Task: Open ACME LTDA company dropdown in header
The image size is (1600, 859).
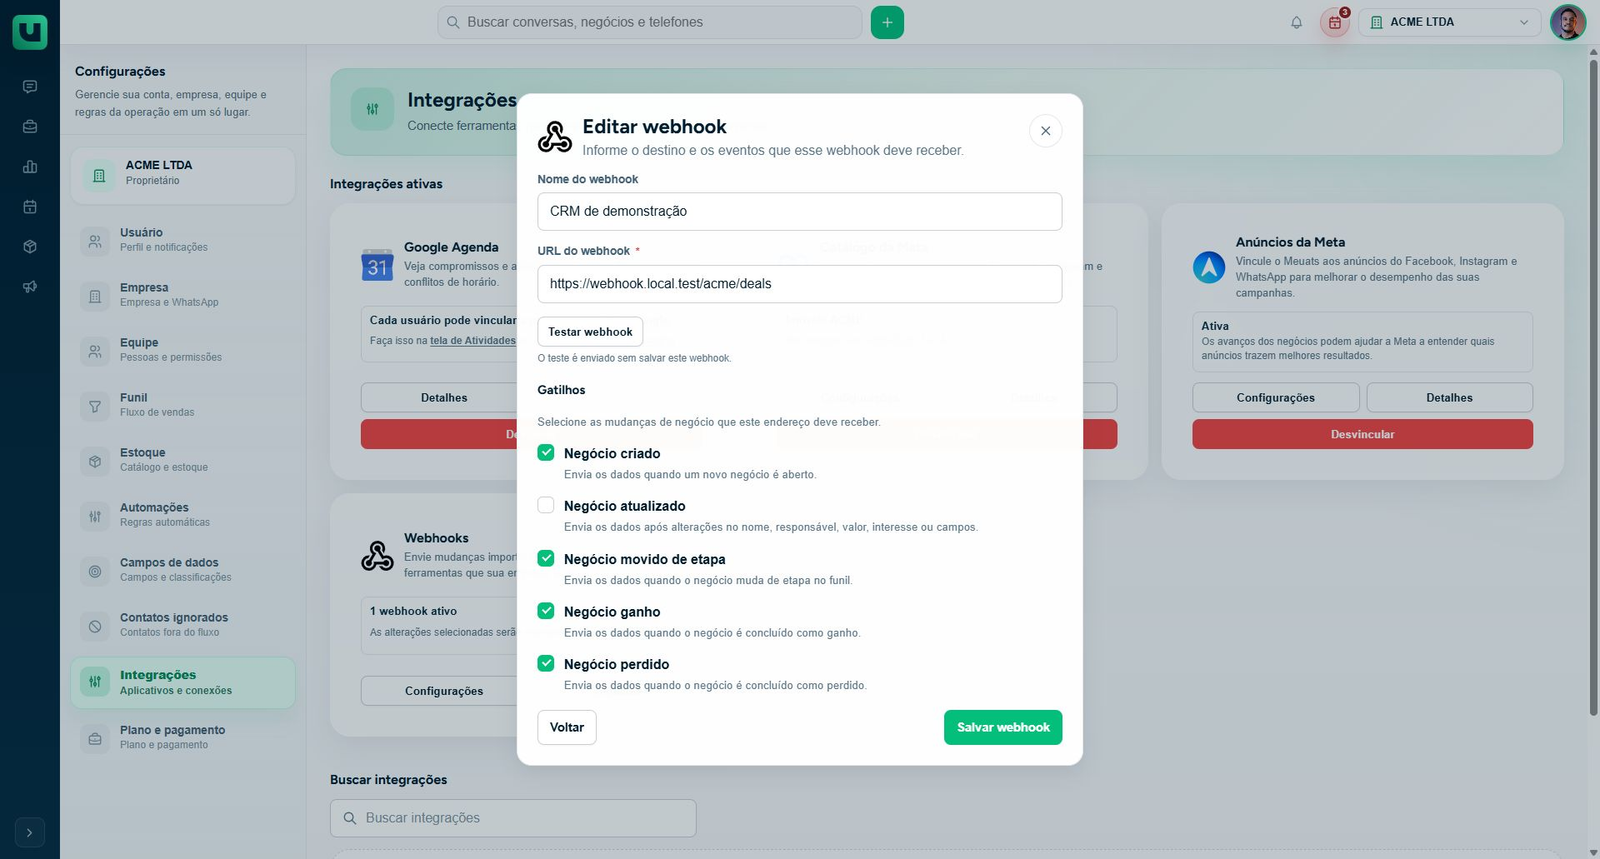Action: click(x=1450, y=22)
